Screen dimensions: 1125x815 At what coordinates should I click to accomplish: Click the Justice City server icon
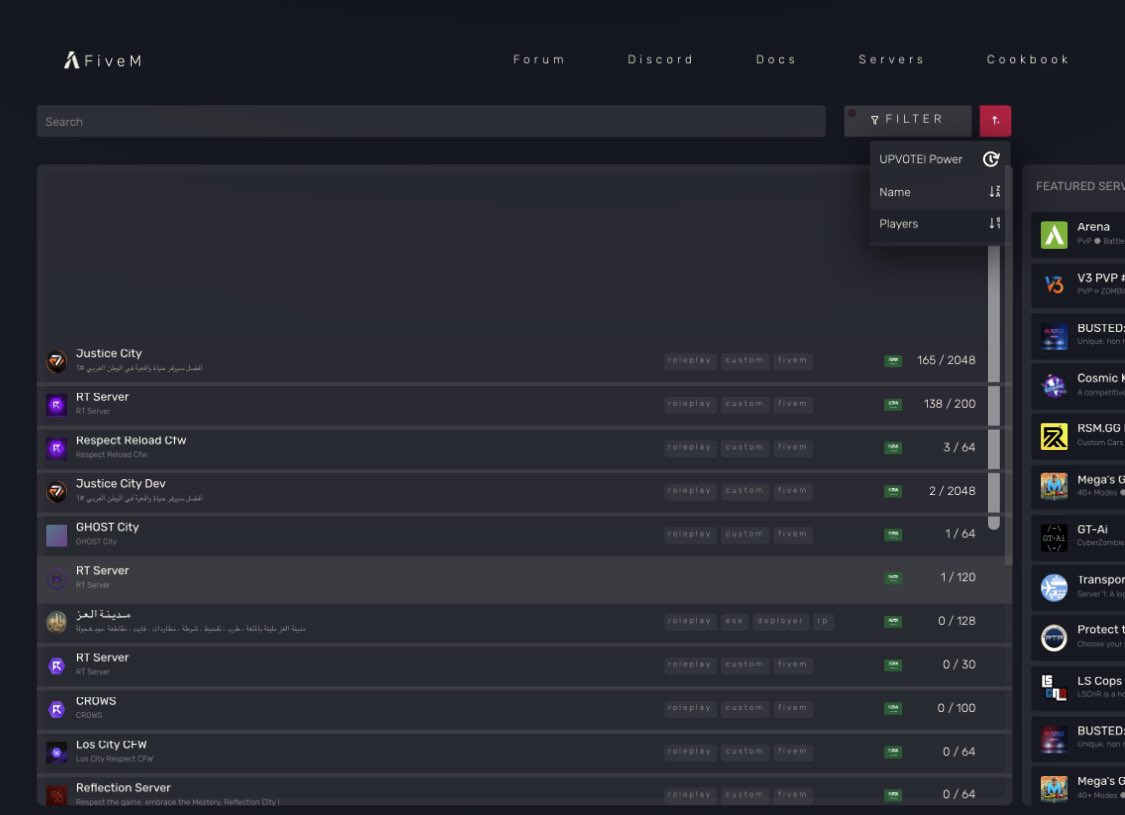(57, 361)
